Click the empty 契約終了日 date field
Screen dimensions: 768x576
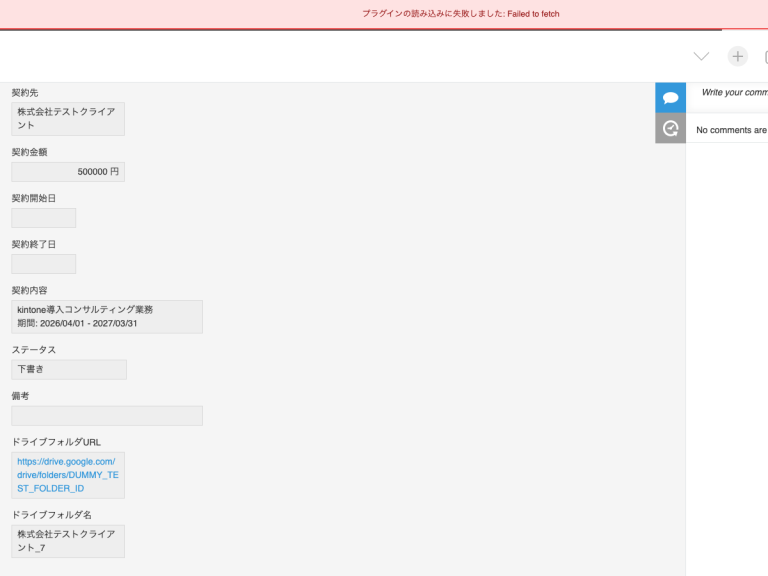pos(44,264)
